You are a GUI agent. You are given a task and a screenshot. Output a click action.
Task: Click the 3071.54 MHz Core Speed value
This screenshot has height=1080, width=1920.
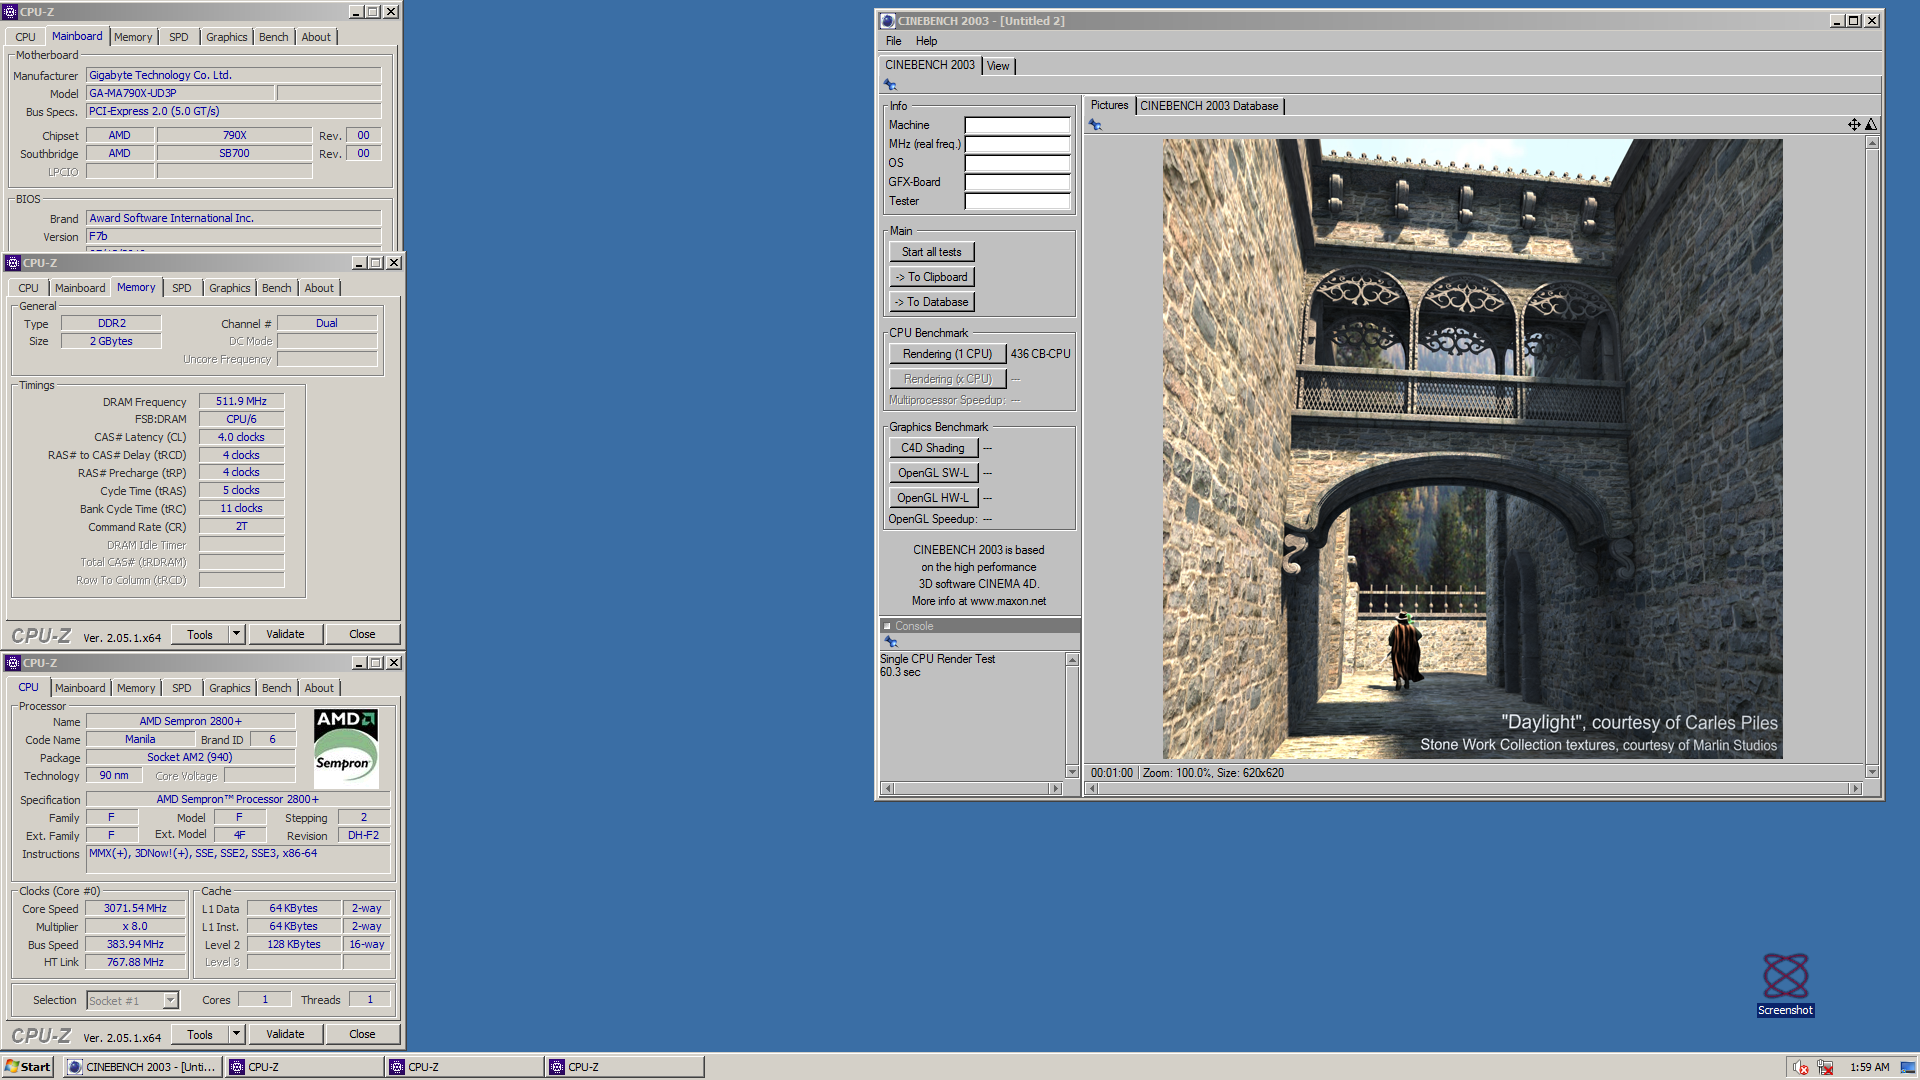click(135, 908)
